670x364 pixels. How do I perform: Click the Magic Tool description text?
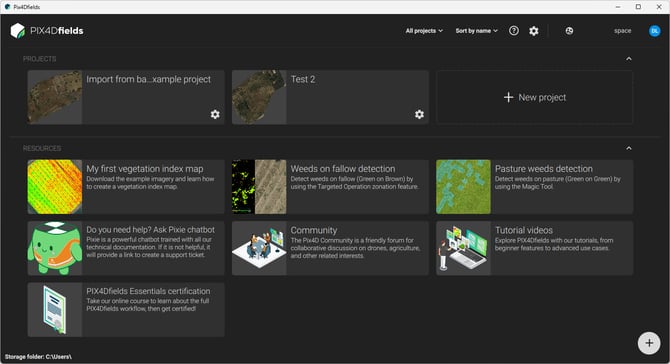tap(557, 183)
